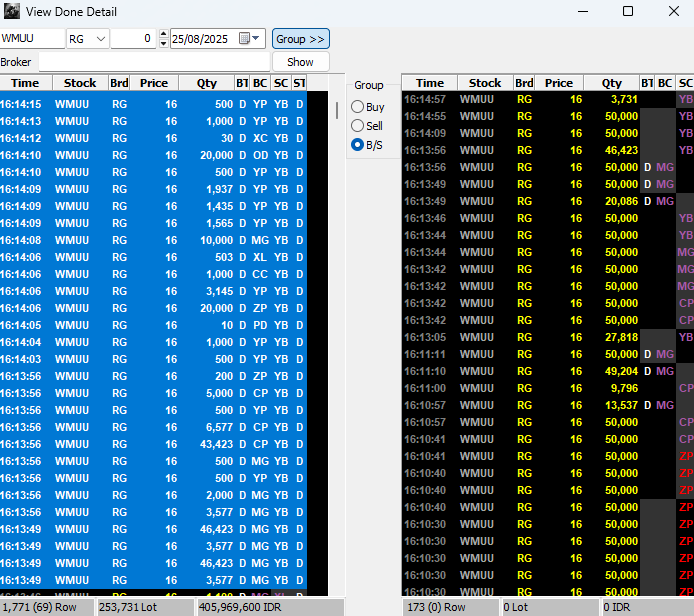Select right row with quantity 27,818
694x616 pixels.
coord(548,337)
